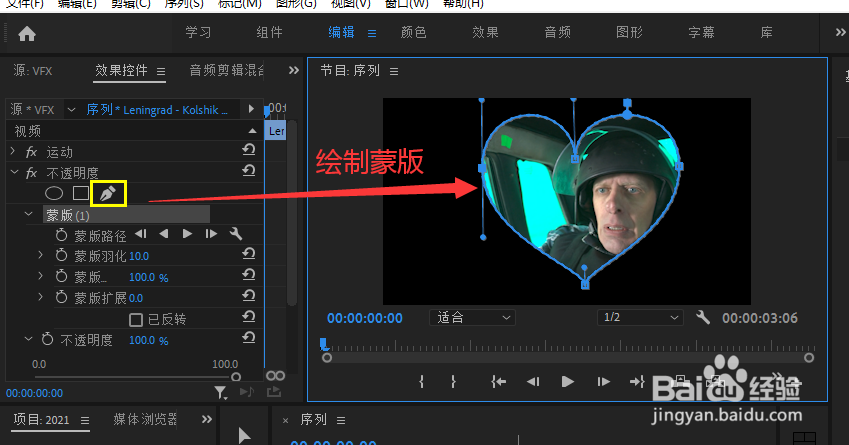849x445 pixels.
Task: Step forward one frame
Action: (x=603, y=382)
